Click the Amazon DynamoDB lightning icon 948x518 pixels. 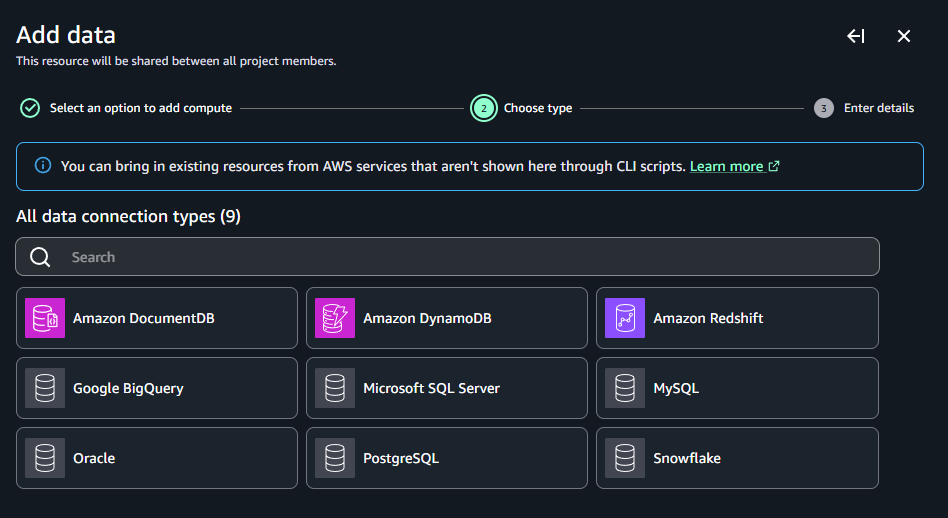click(335, 318)
